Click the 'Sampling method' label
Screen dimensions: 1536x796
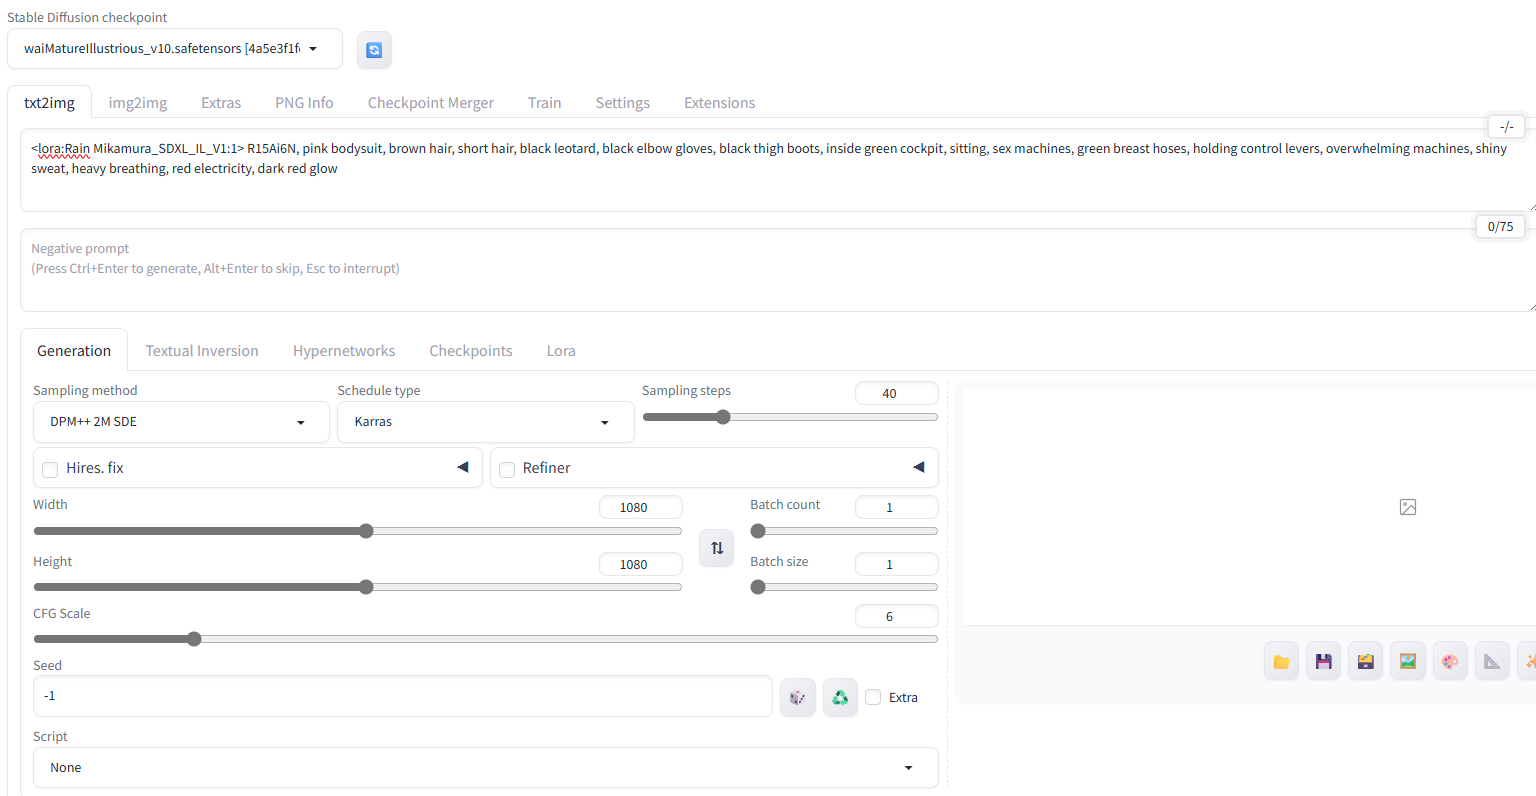point(85,390)
